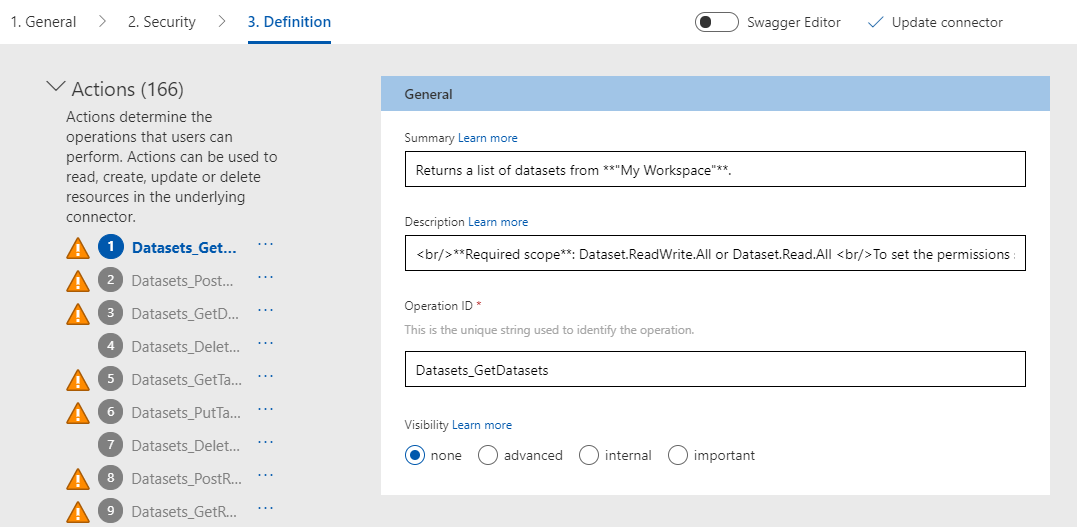This screenshot has width=1077, height=527.
Task: Toggle the Swagger Editor switch
Action: (717, 22)
